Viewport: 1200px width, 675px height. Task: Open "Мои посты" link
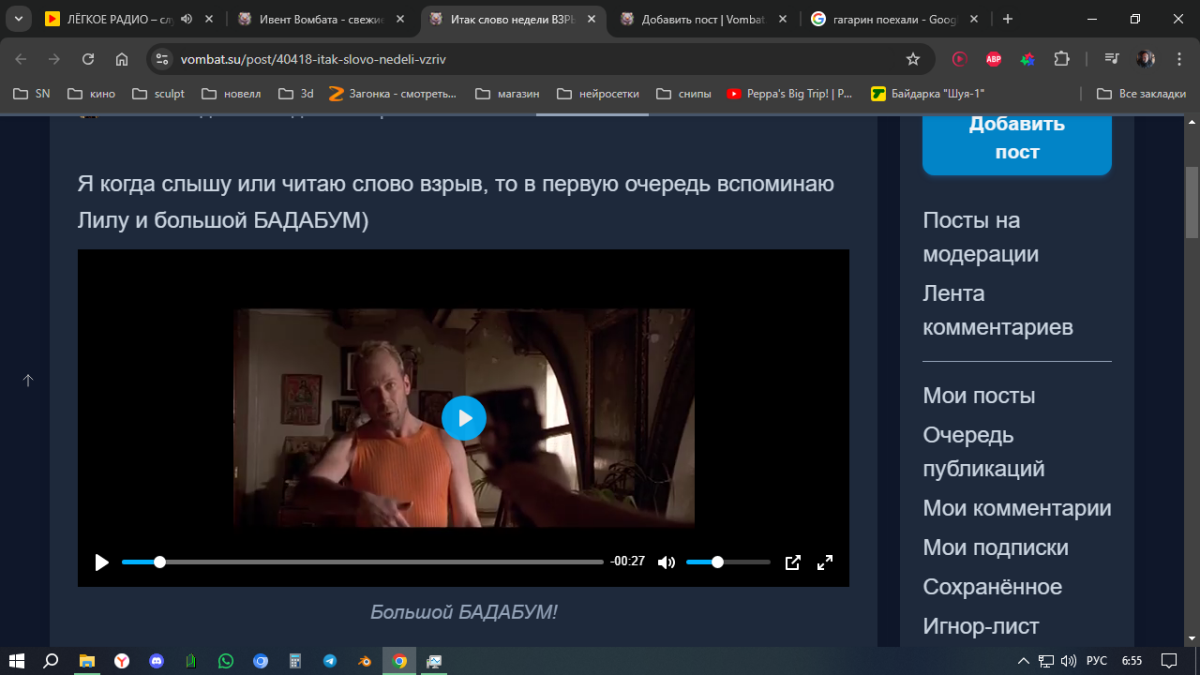[979, 395]
